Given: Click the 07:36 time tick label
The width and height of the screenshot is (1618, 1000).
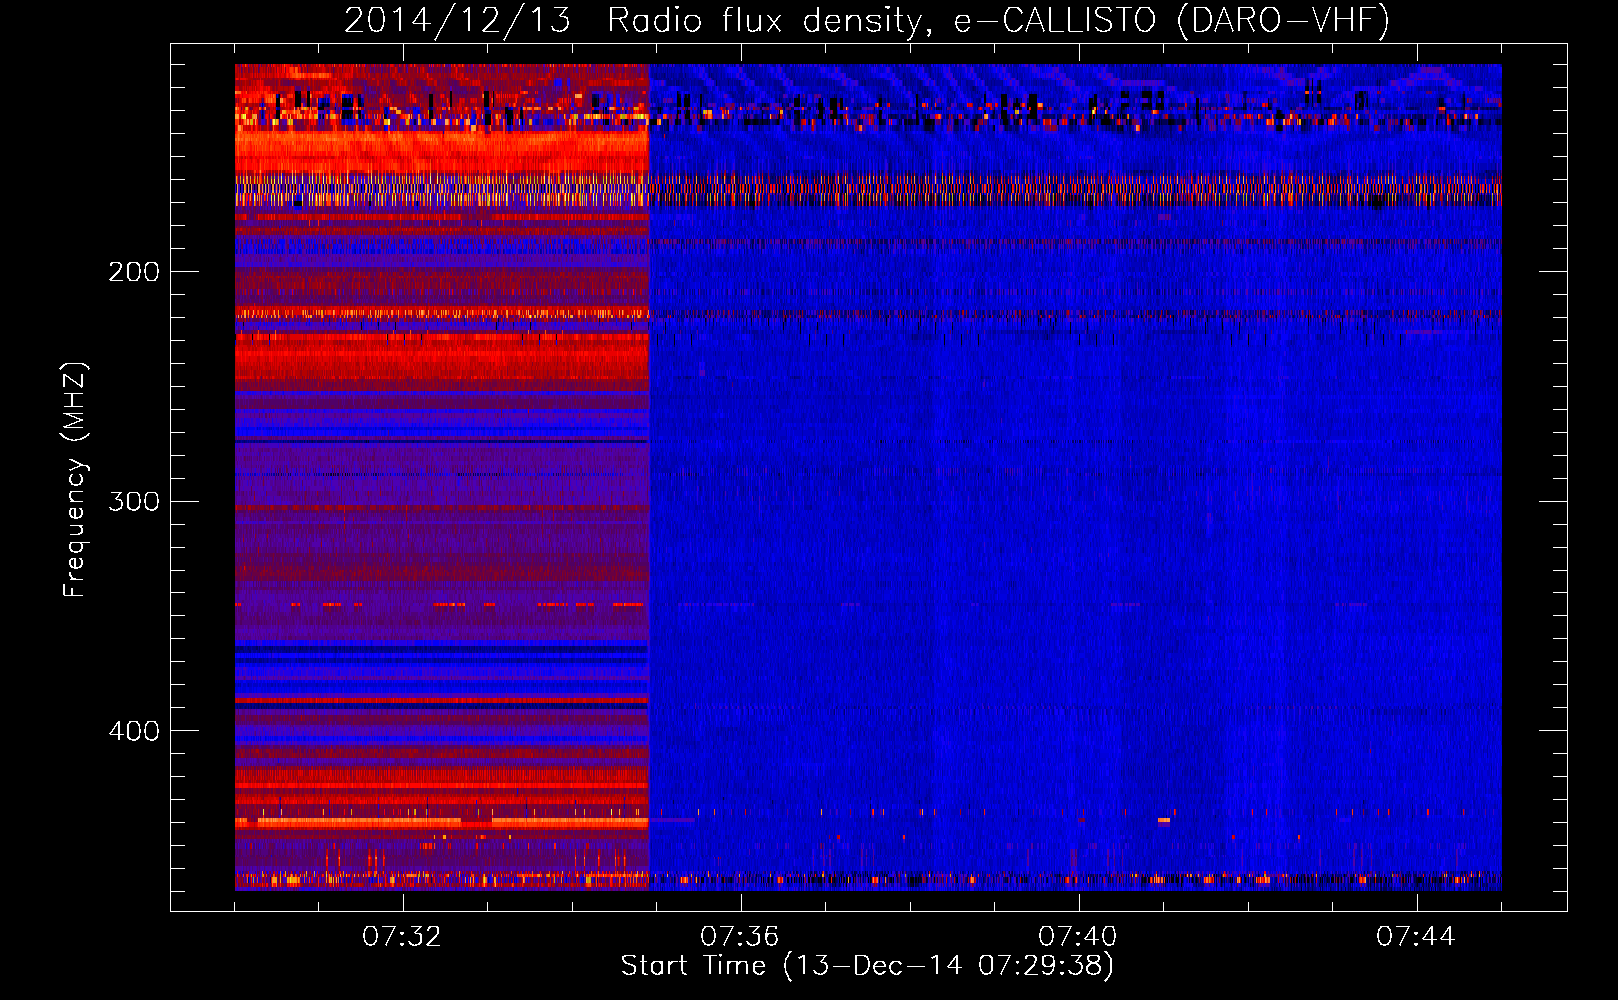Looking at the screenshot, I should tap(740, 937).
